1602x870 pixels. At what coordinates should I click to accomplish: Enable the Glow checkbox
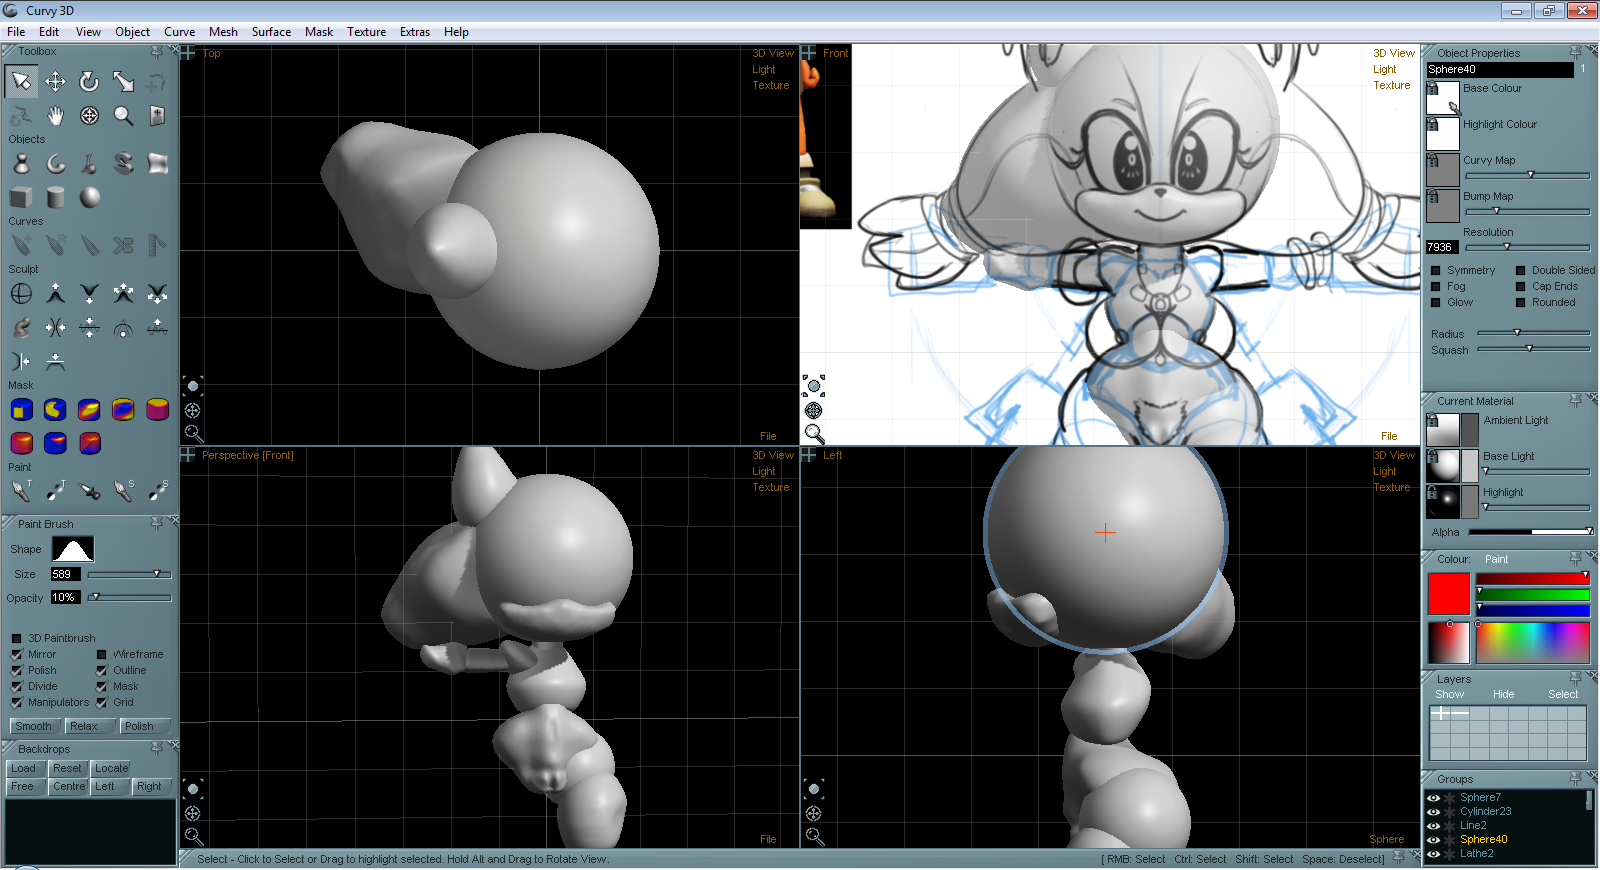click(x=1436, y=302)
